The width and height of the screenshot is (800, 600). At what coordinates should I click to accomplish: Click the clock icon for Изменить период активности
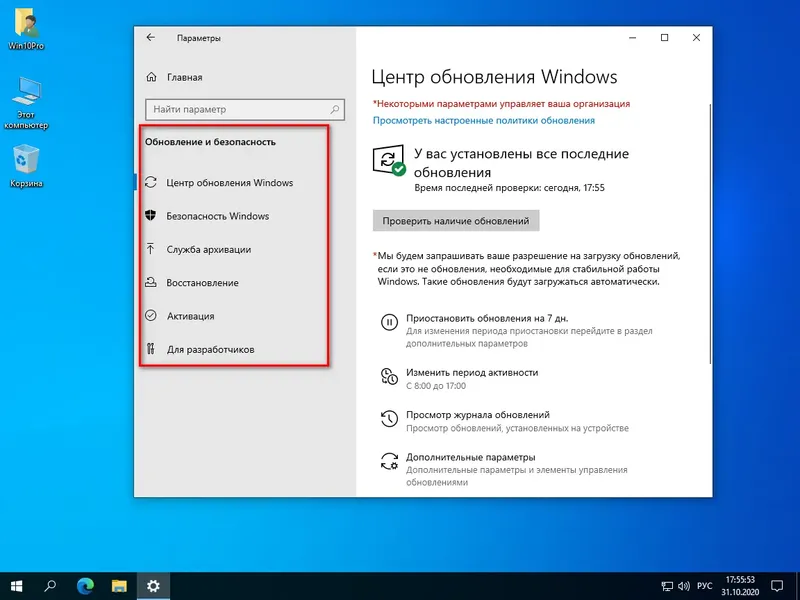(385, 377)
